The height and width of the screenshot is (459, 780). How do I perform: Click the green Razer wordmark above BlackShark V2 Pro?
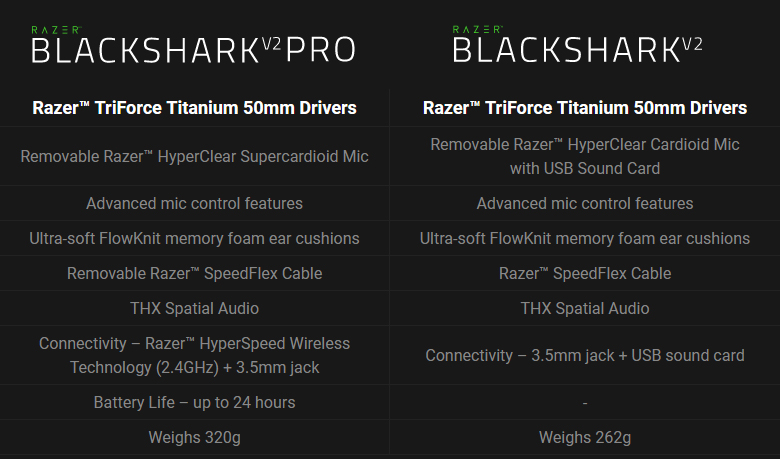(x=56, y=30)
